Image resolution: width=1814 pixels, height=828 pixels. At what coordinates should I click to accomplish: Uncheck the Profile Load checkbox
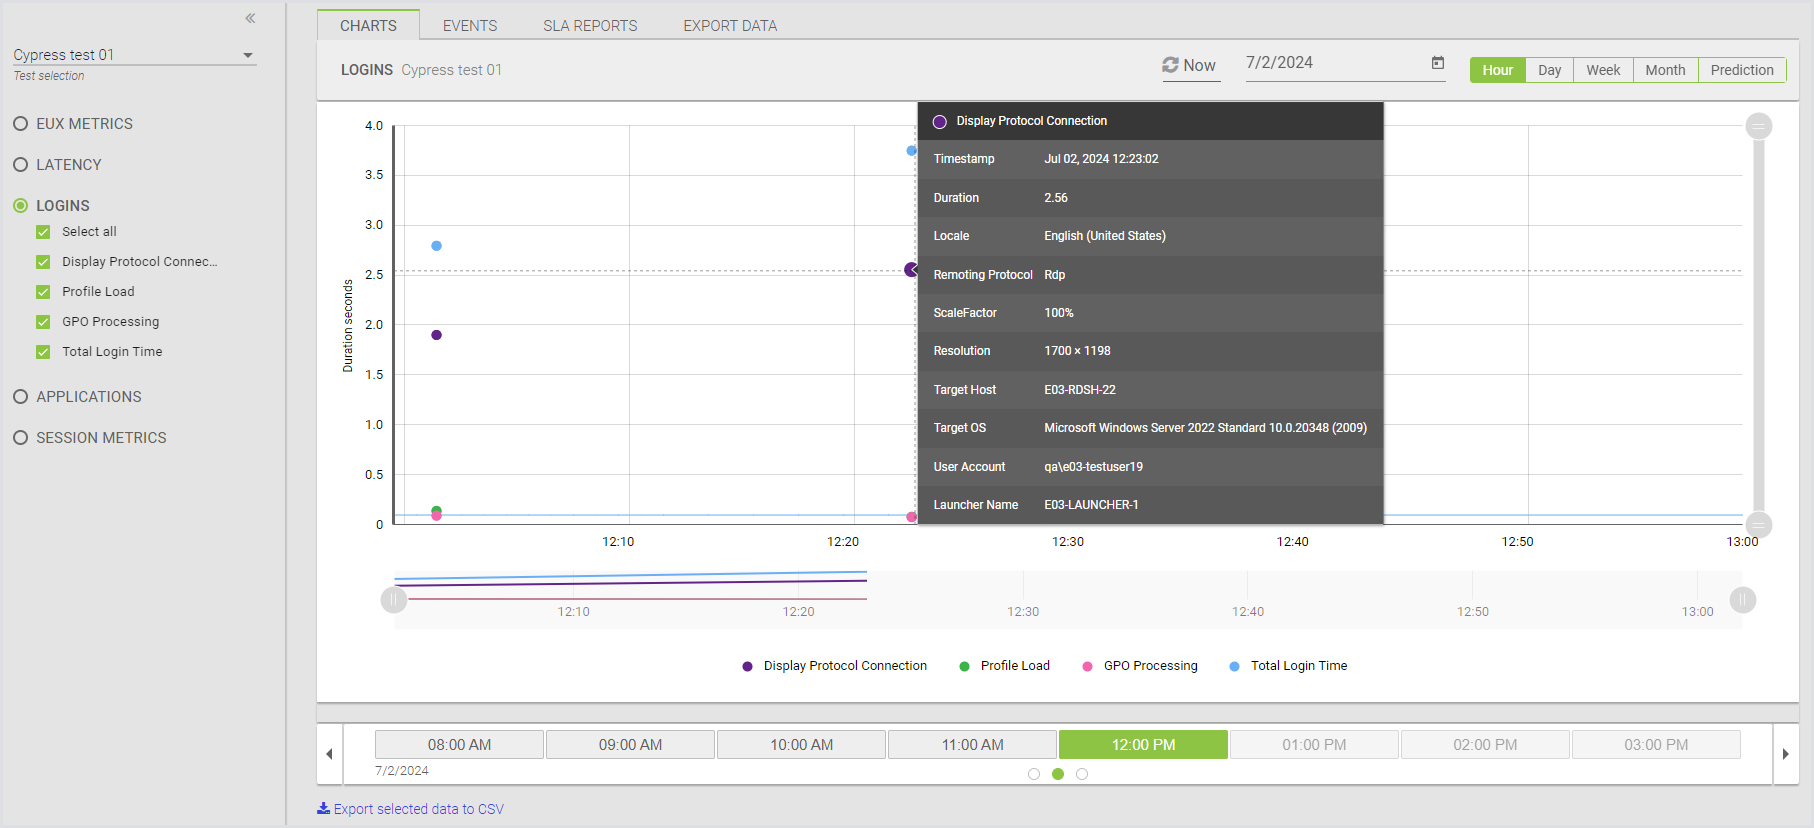coord(43,292)
